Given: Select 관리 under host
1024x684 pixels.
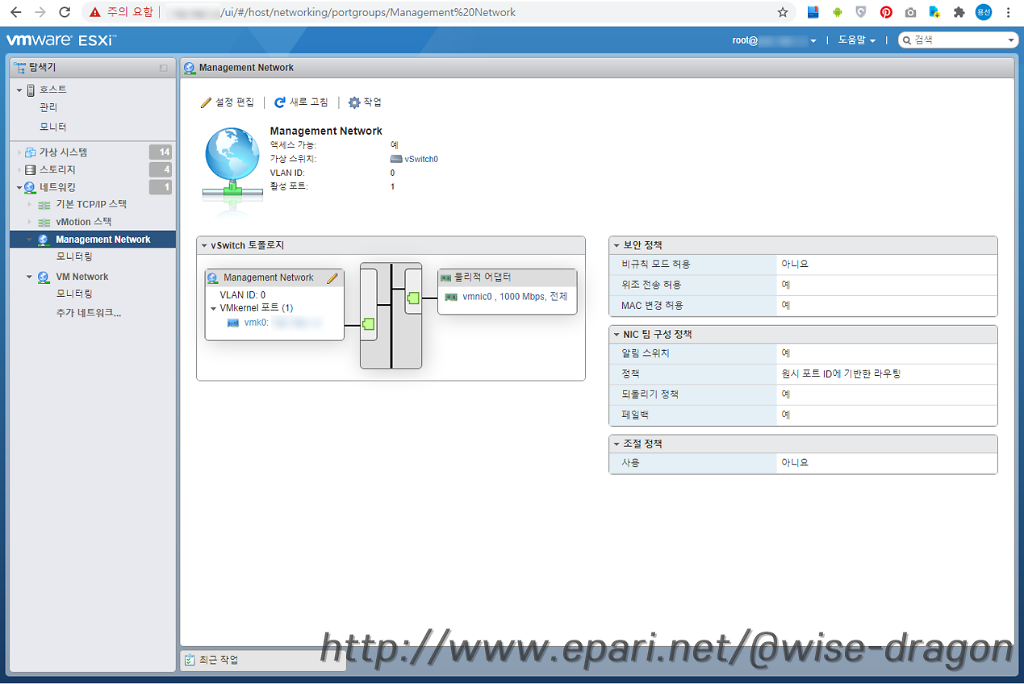Looking at the screenshot, I should 48,107.
